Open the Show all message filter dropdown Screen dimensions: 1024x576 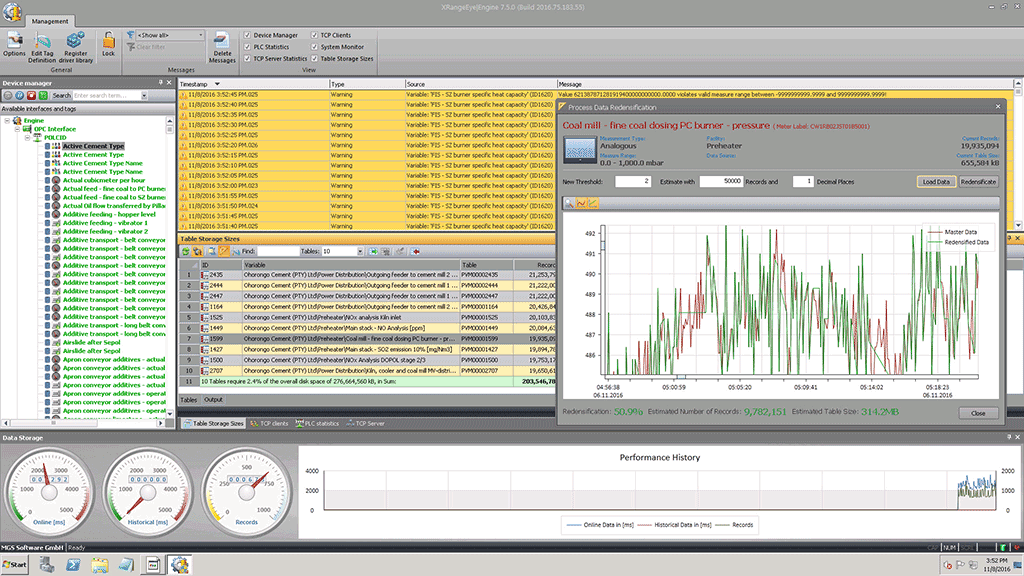click(x=200, y=35)
